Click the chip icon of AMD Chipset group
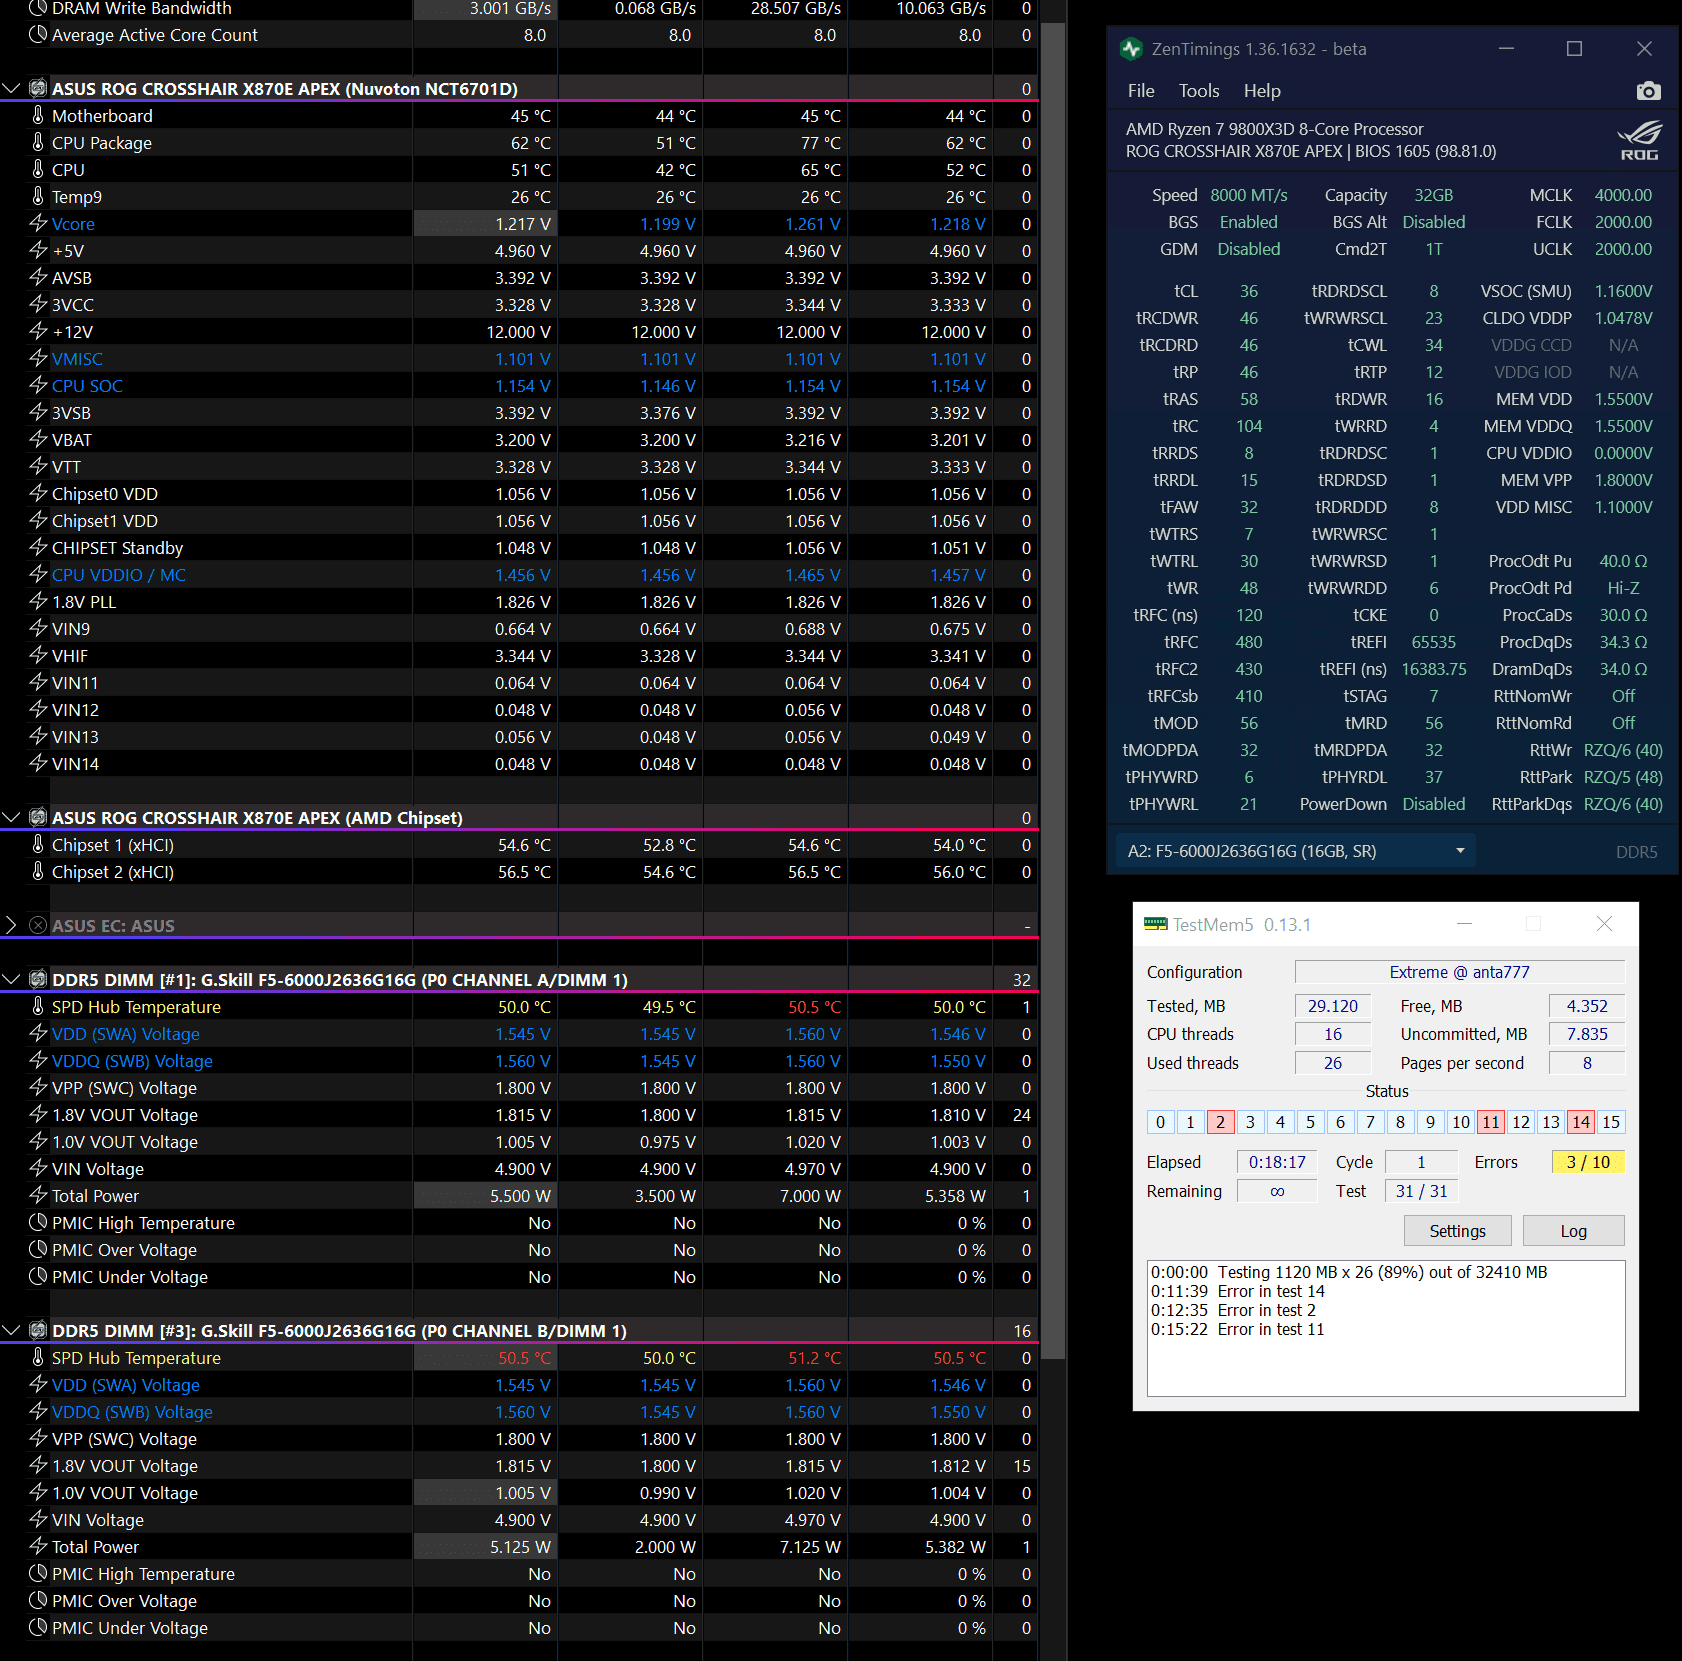The height and width of the screenshot is (1661, 1682). point(38,817)
